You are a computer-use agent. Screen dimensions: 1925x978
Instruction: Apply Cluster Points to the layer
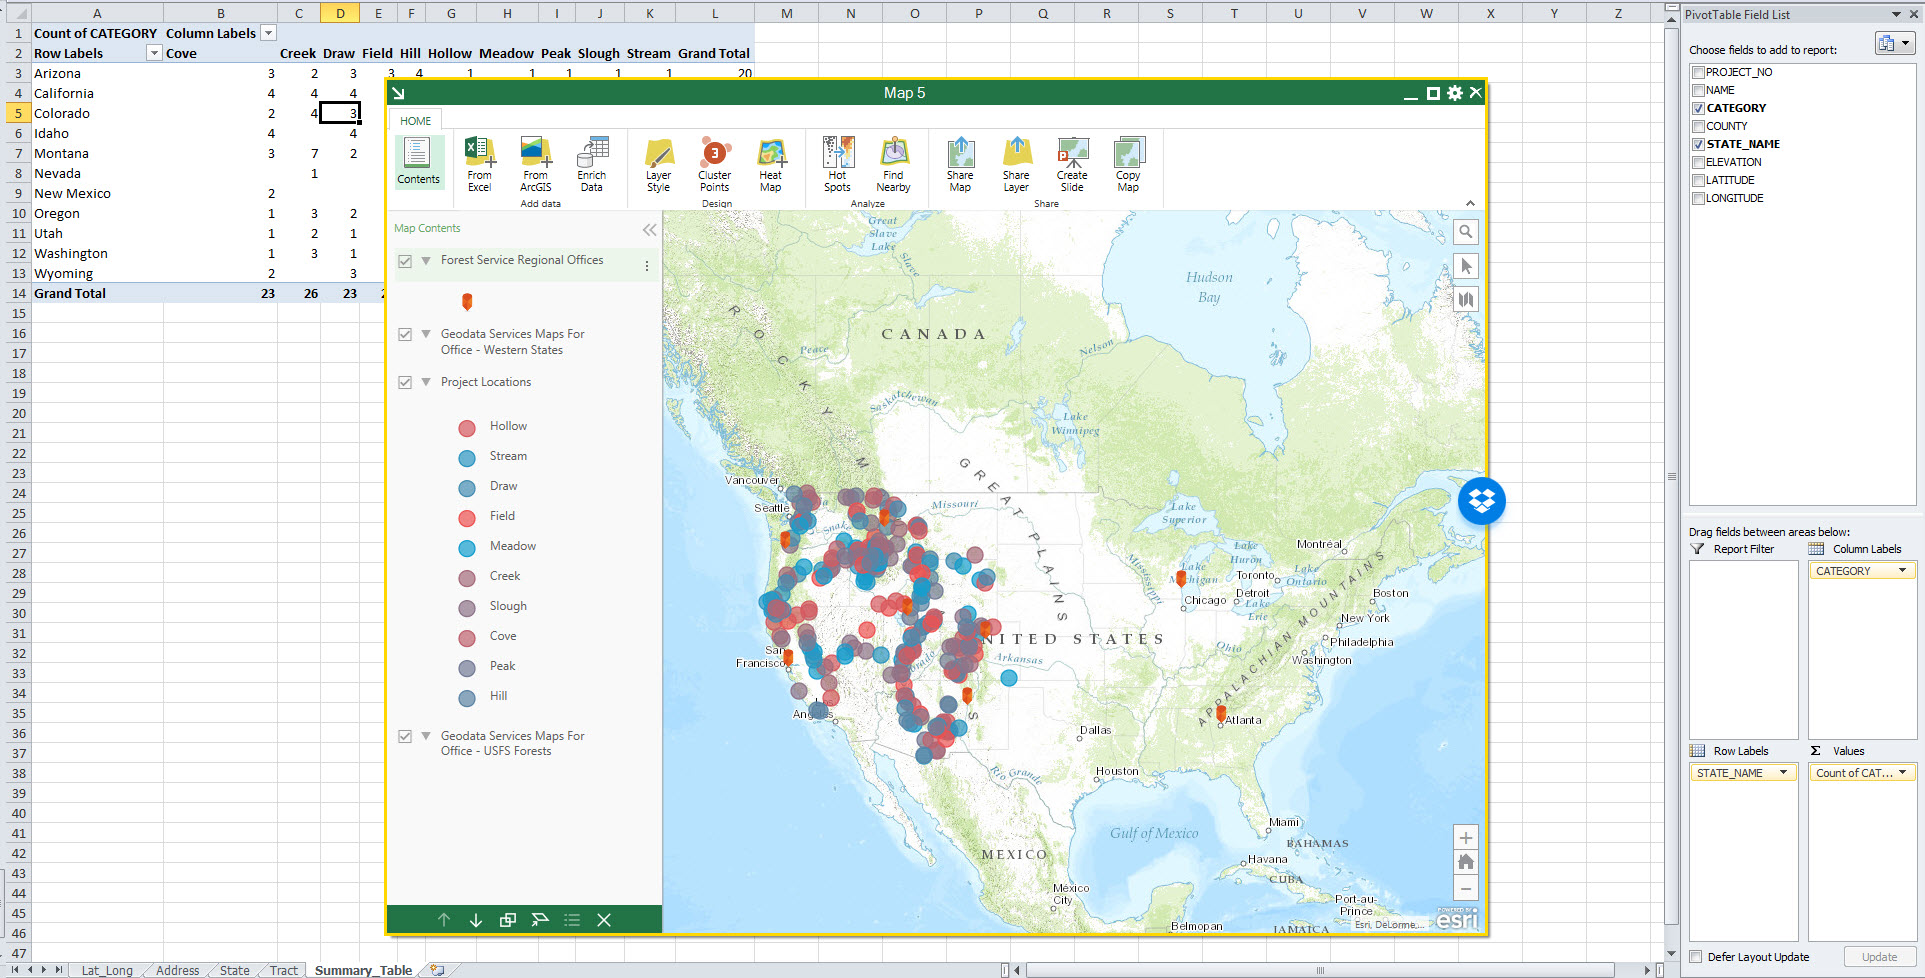[x=714, y=165]
